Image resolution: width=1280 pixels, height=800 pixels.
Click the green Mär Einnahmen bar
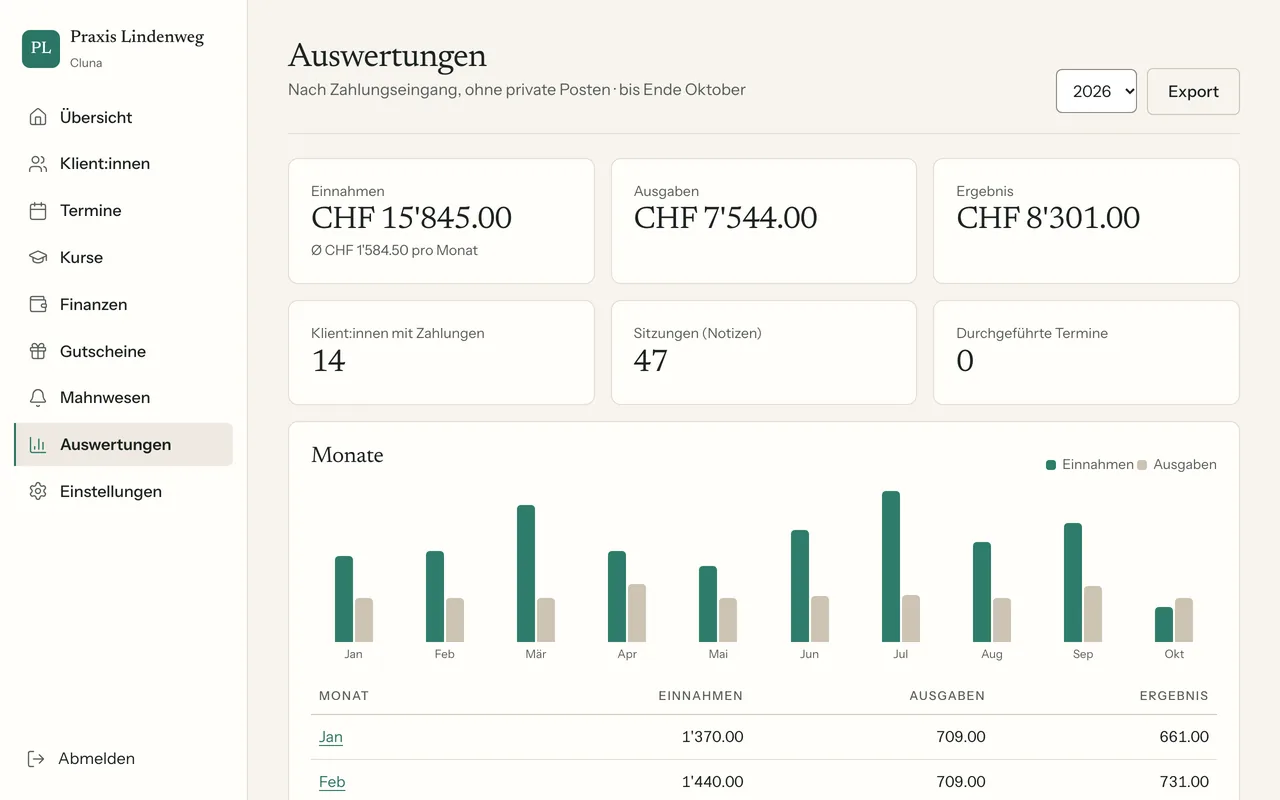pos(526,573)
